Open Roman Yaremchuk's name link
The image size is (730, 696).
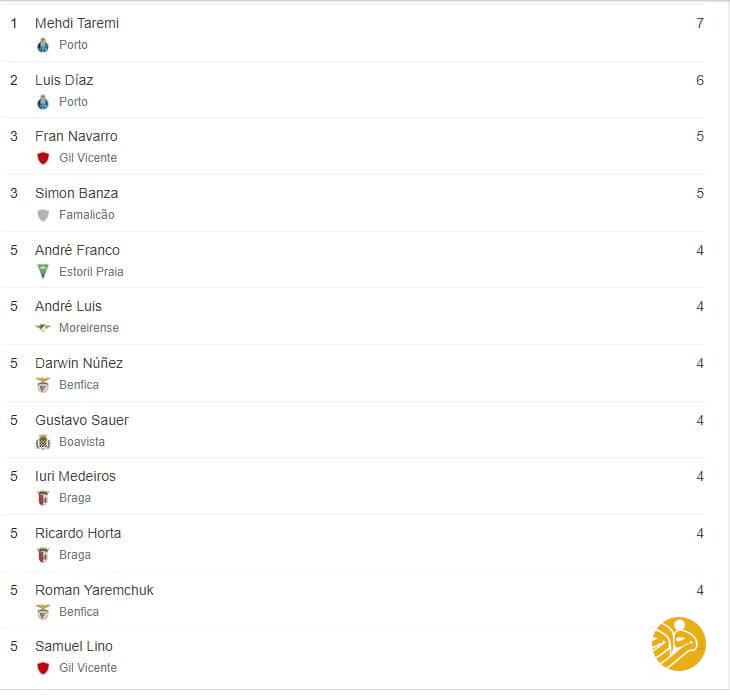coord(94,590)
